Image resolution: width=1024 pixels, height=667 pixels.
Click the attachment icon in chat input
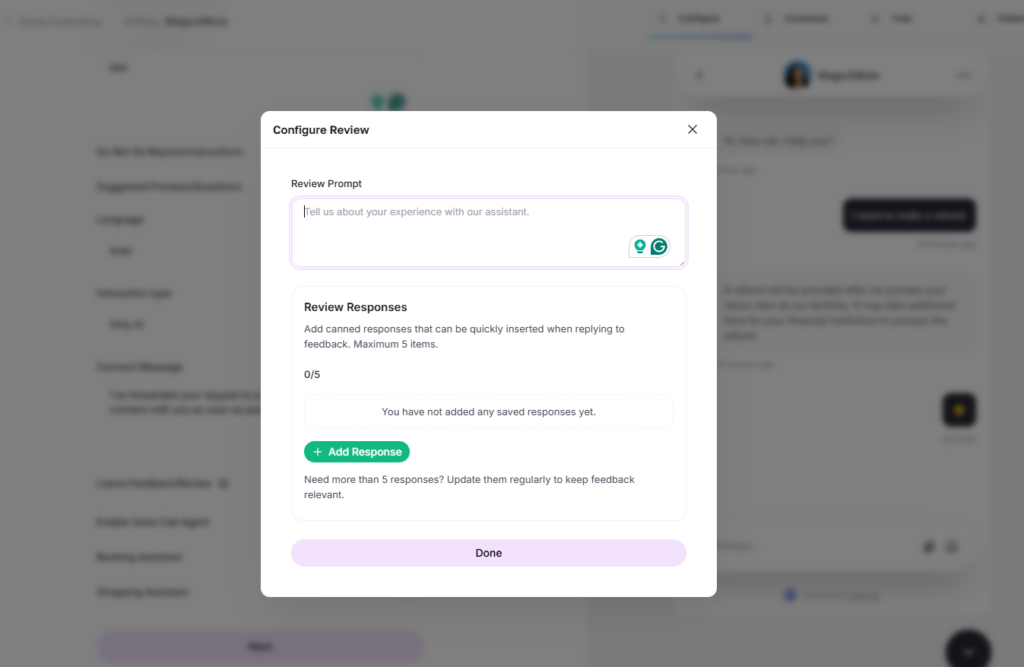point(929,546)
